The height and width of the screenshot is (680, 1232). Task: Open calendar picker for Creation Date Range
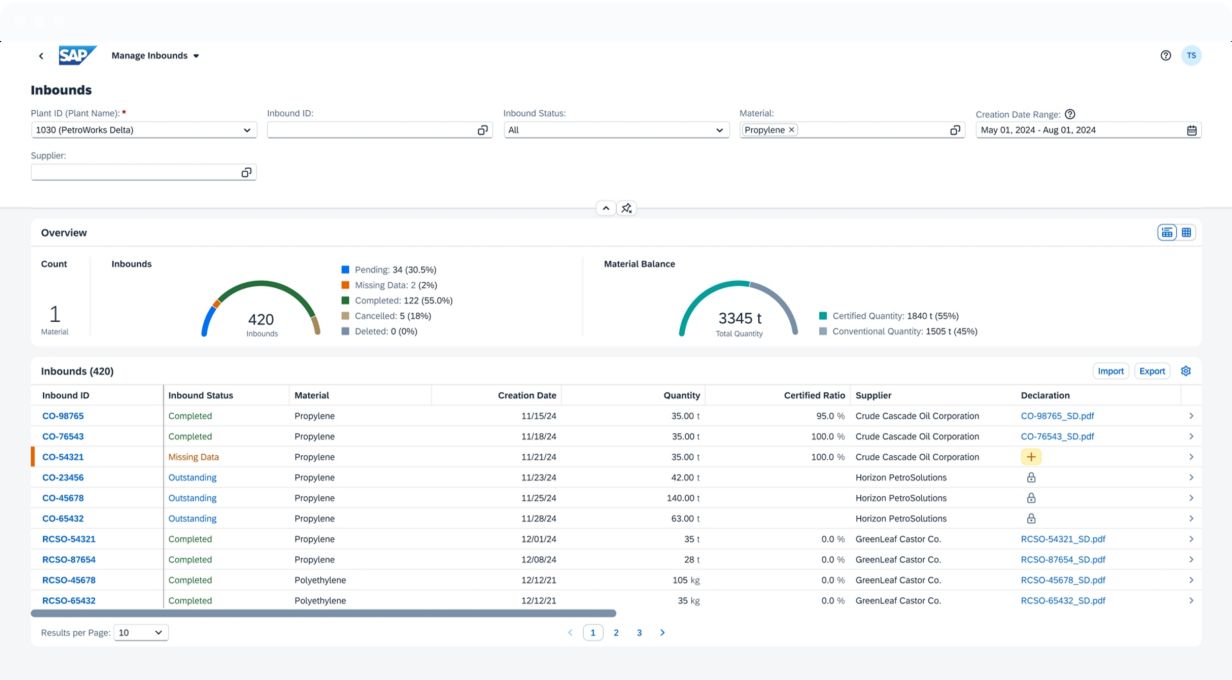(1192, 130)
